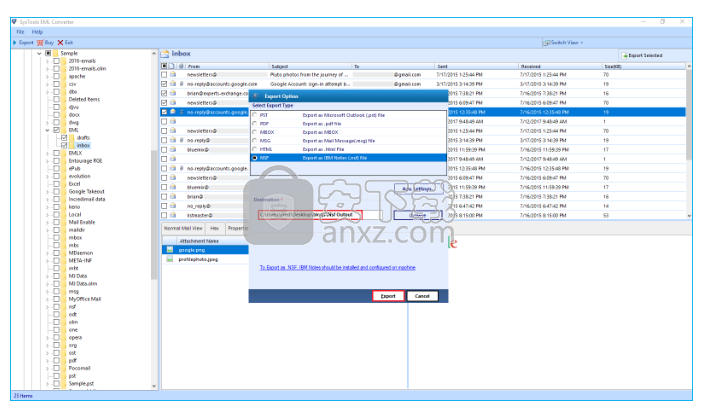The height and width of the screenshot is (414, 702).
Task: Open the Help menu
Action: tap(37, 32)
